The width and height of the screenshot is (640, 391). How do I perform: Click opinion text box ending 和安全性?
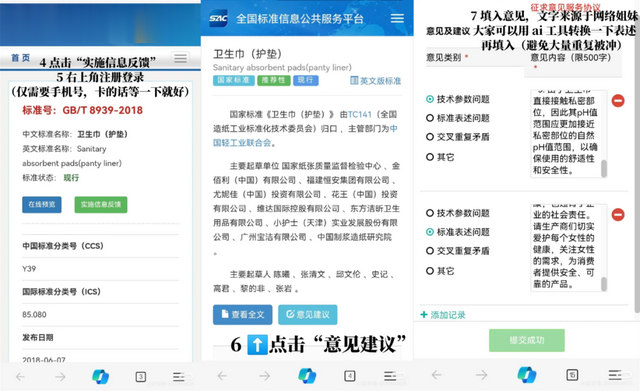568,134
